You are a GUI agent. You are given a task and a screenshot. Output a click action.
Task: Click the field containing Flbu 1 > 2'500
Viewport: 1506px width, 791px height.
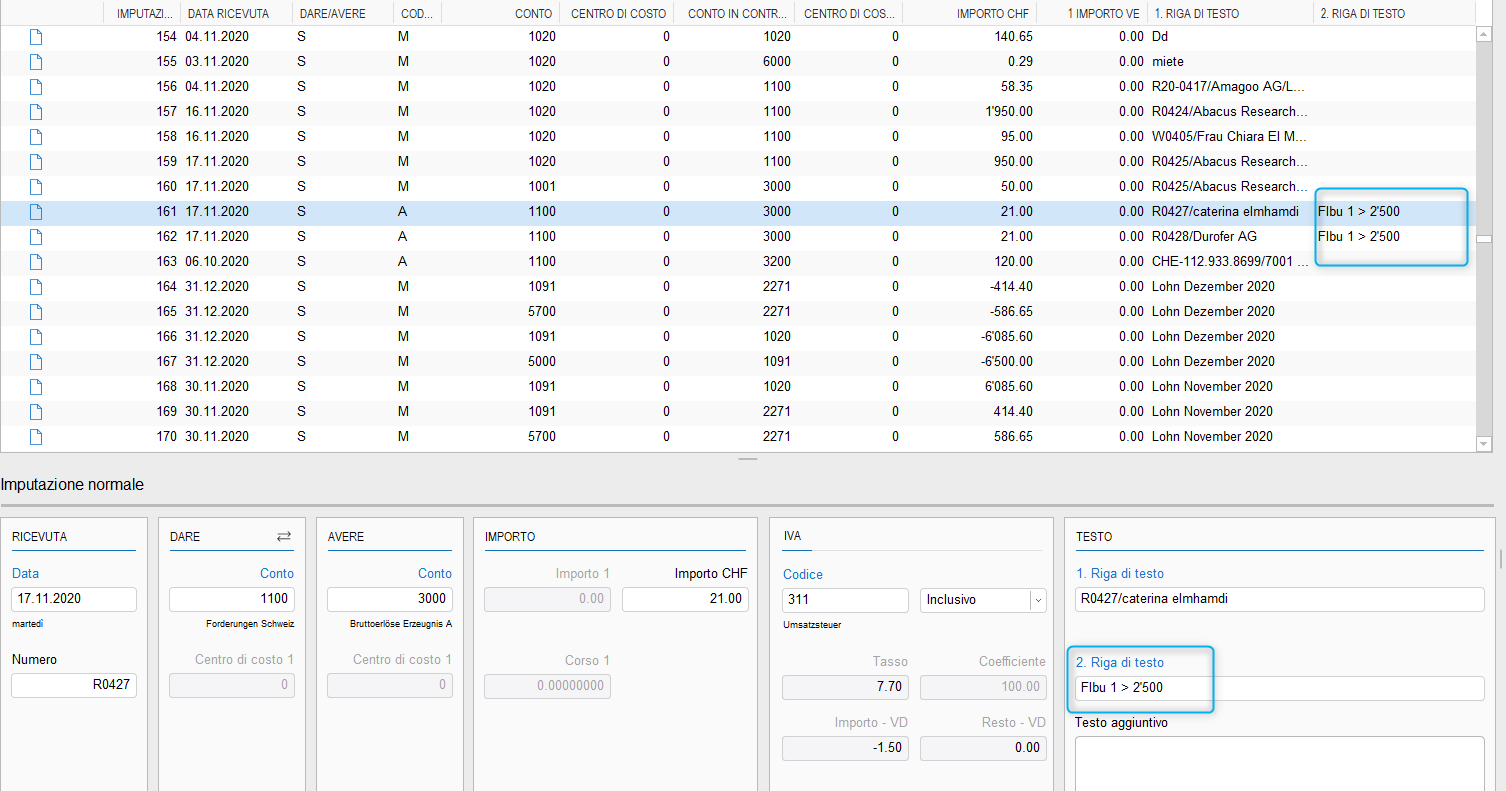click(x=1279, y=688)
